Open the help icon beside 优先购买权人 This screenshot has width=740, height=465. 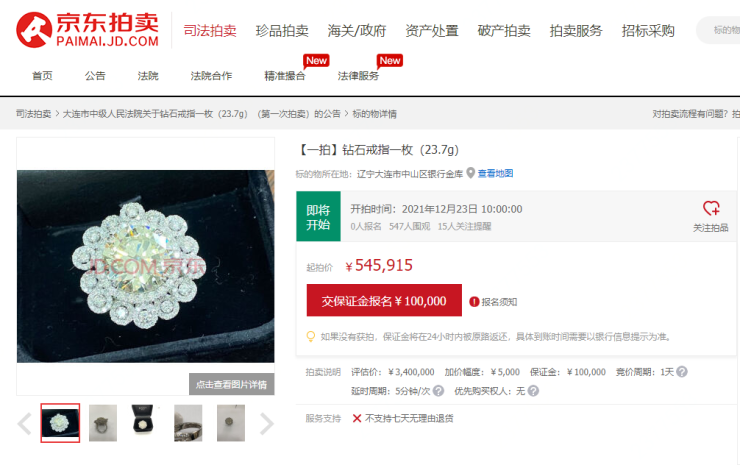click(533, 391)
